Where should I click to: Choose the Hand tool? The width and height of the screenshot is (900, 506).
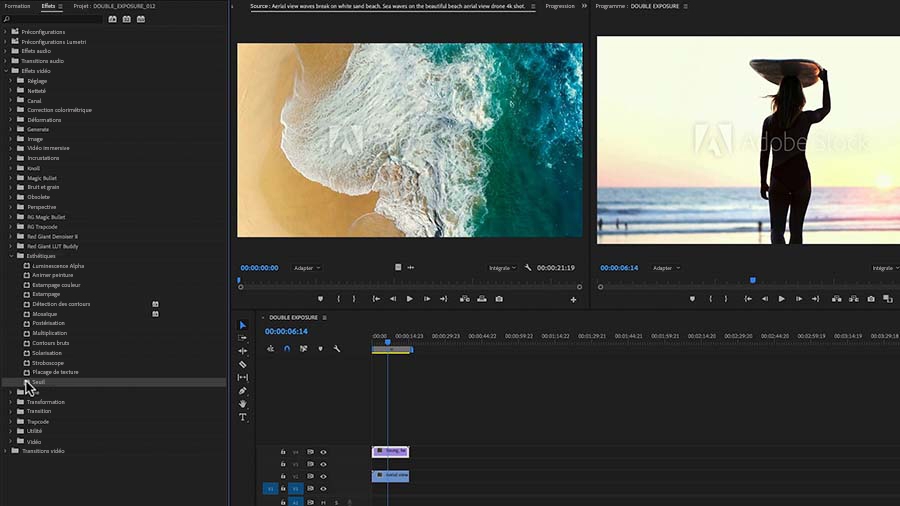tap(243, 404)
